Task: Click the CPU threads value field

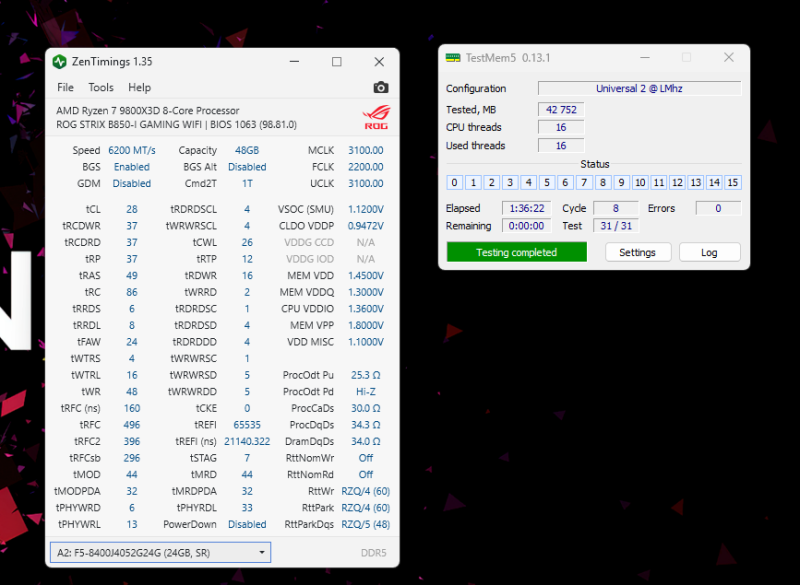Action: pyautogui.click(x=561, y=128)
